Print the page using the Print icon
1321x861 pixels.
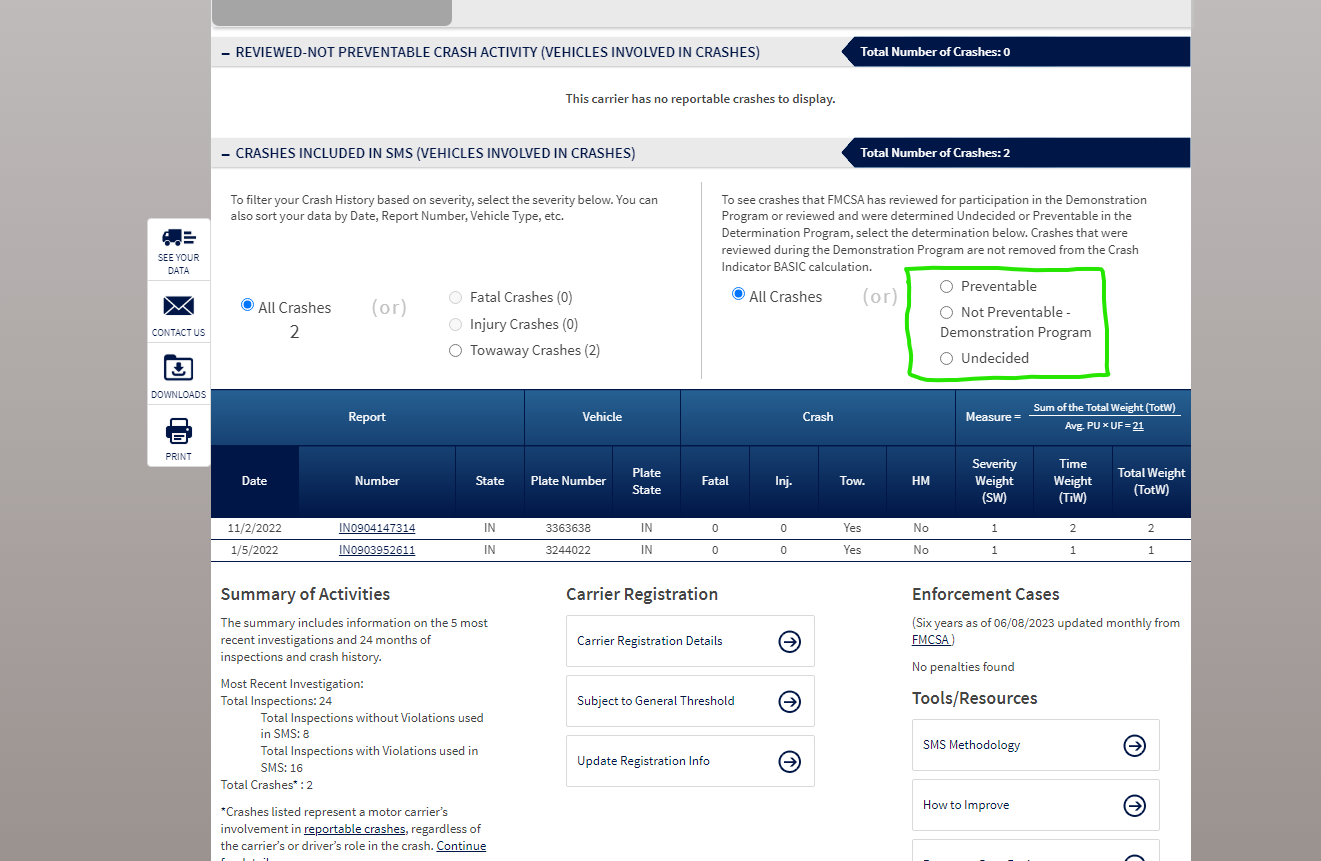tap(178, 436)
